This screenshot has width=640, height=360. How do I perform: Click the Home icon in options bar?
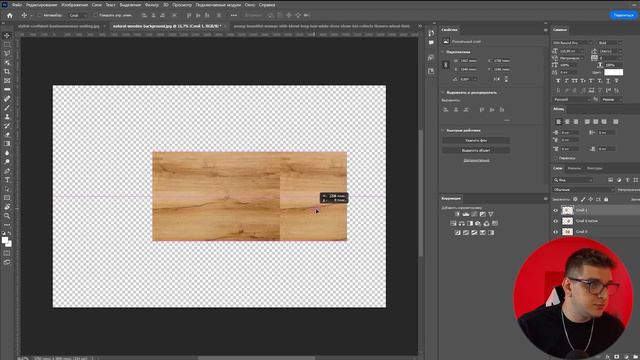point(10,16)
